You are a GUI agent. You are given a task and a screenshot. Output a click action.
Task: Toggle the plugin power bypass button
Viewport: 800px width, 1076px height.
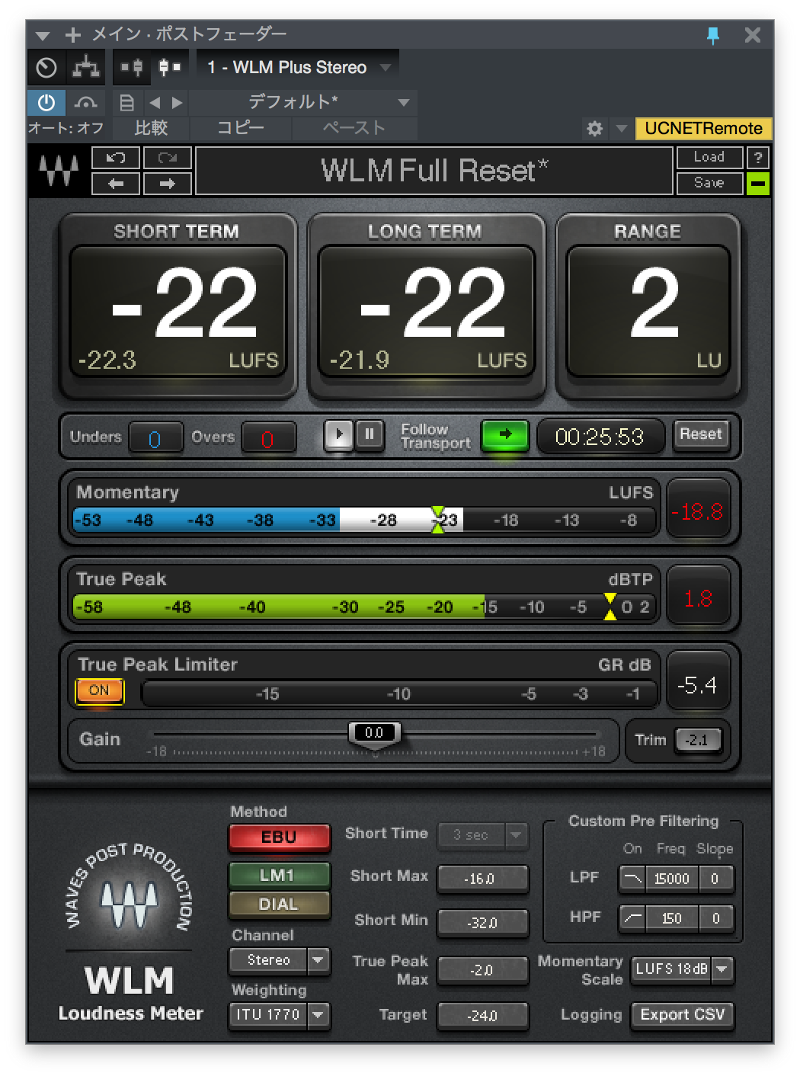click(47, 103)
